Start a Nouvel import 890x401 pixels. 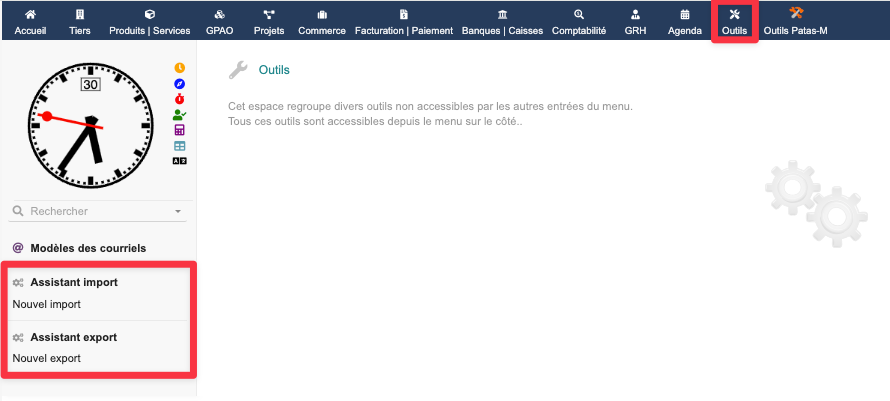46,304
